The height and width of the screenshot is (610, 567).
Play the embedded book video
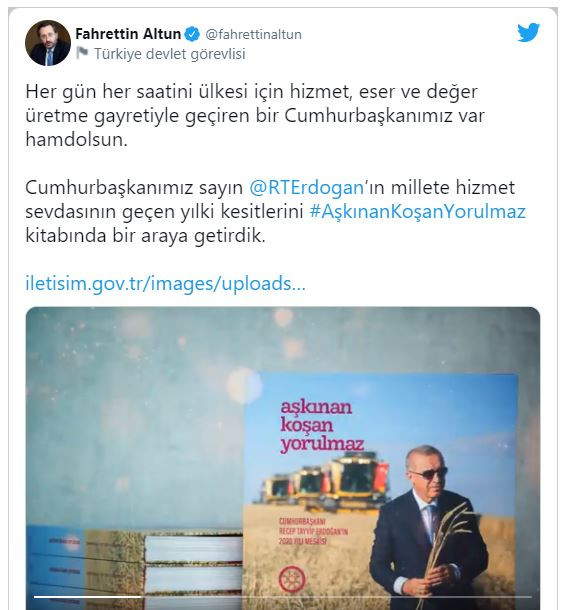tap(283, 458)
